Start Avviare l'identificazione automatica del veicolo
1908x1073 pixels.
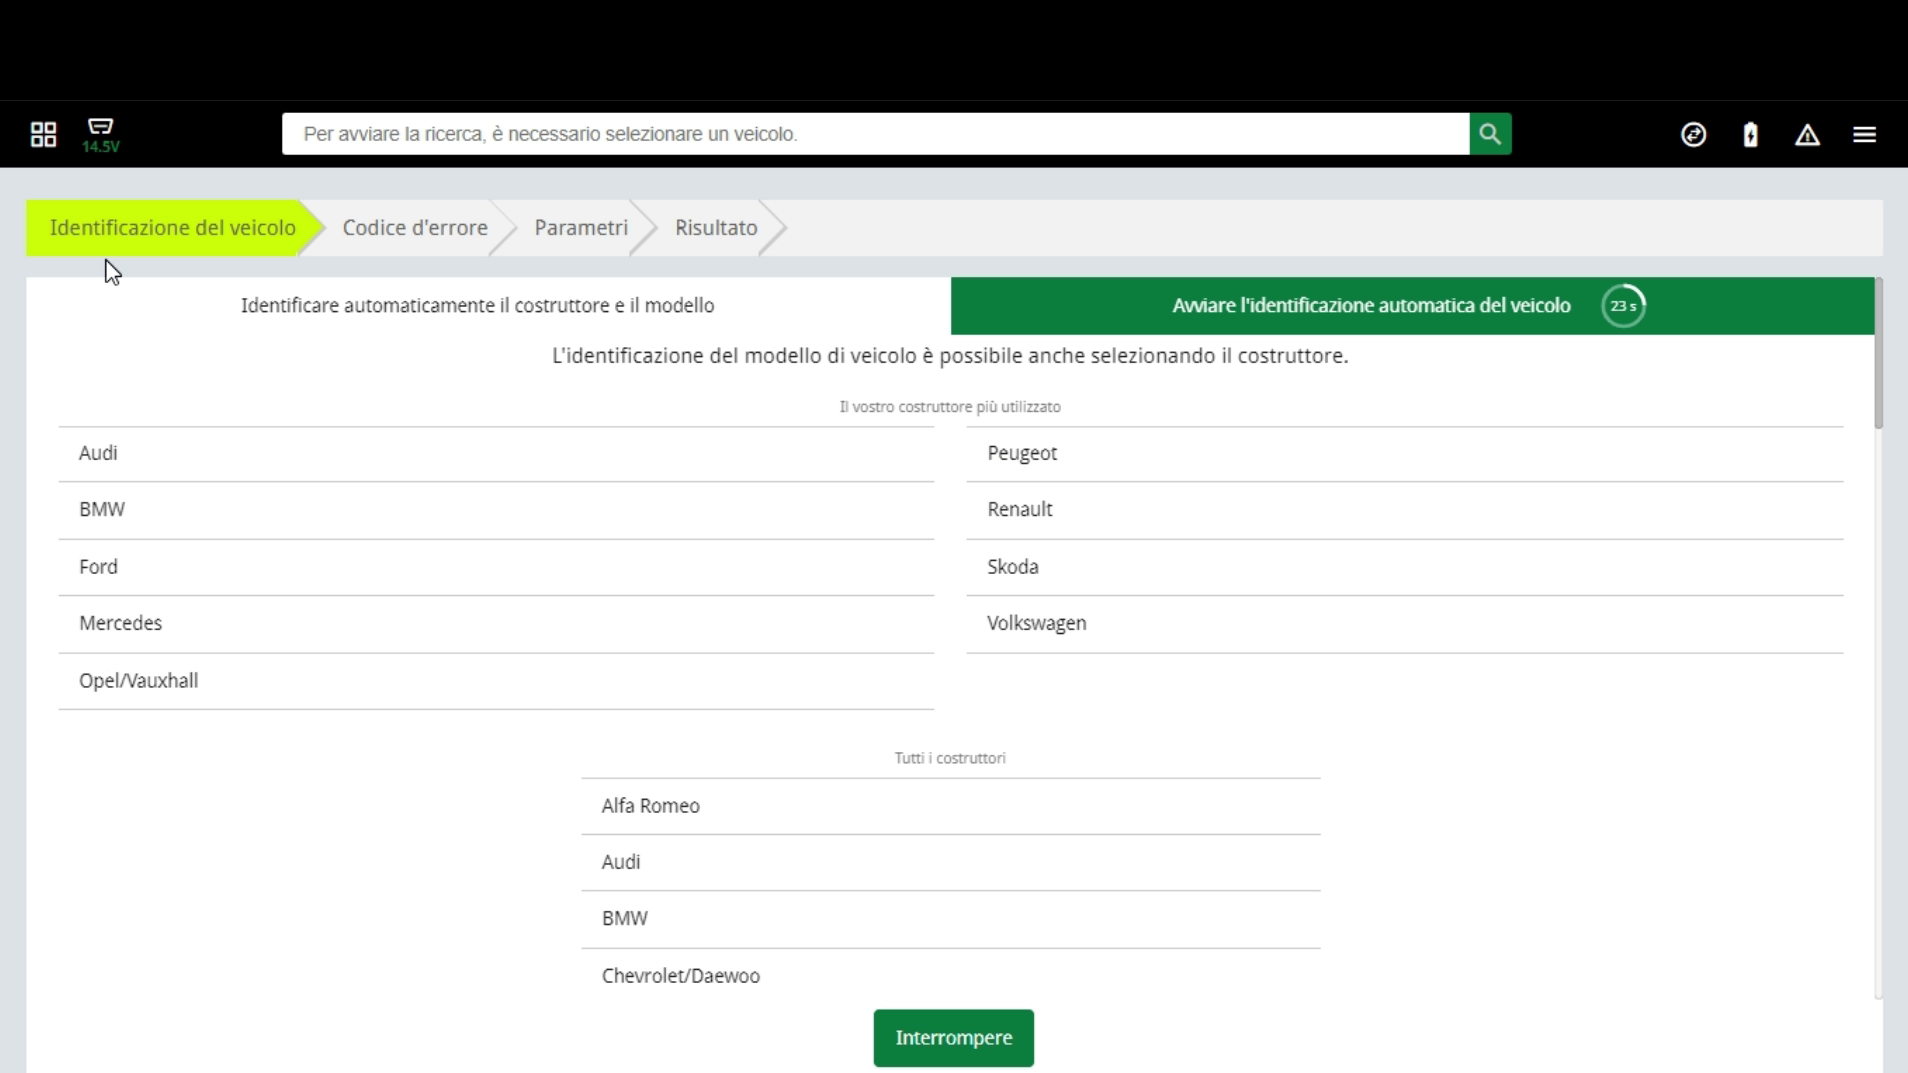coord(1412,306)
